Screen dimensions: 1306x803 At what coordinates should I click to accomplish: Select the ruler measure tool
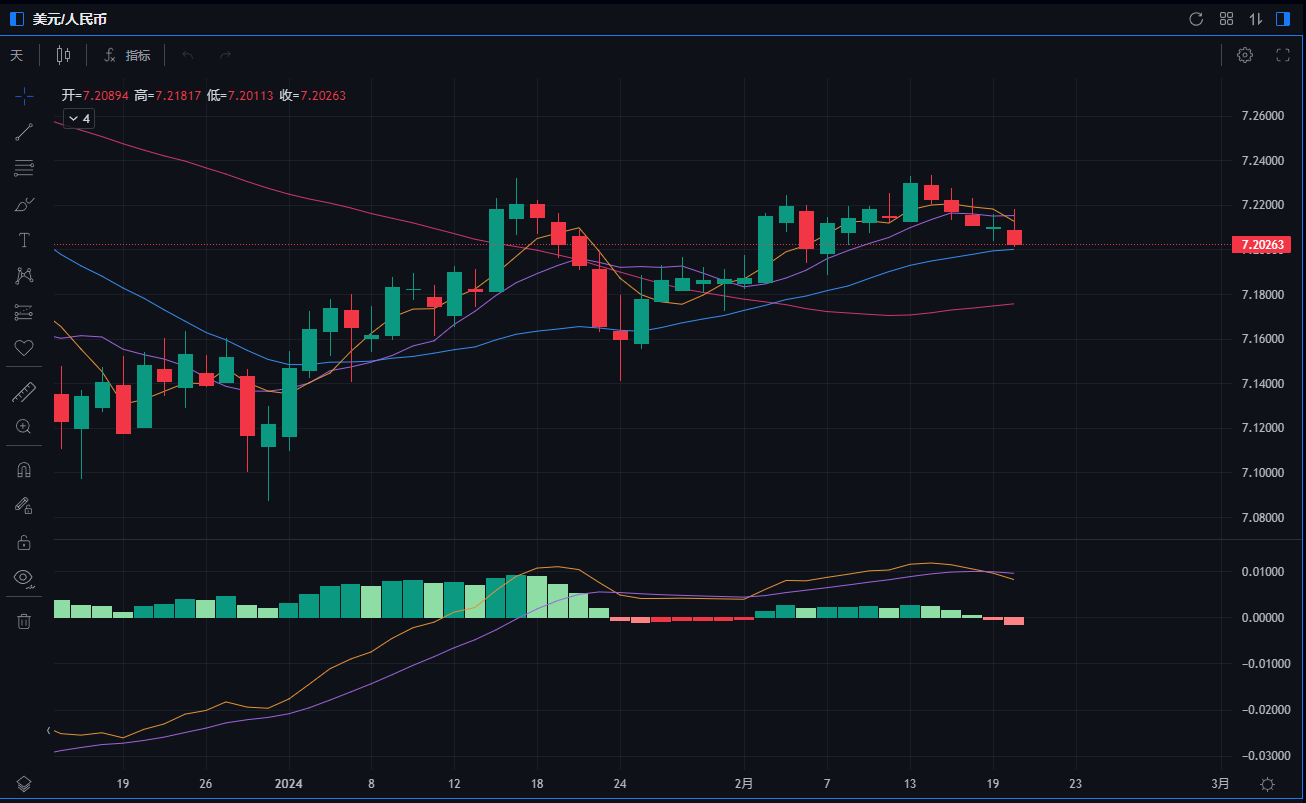pyautogui.click(x=24, y=392)
